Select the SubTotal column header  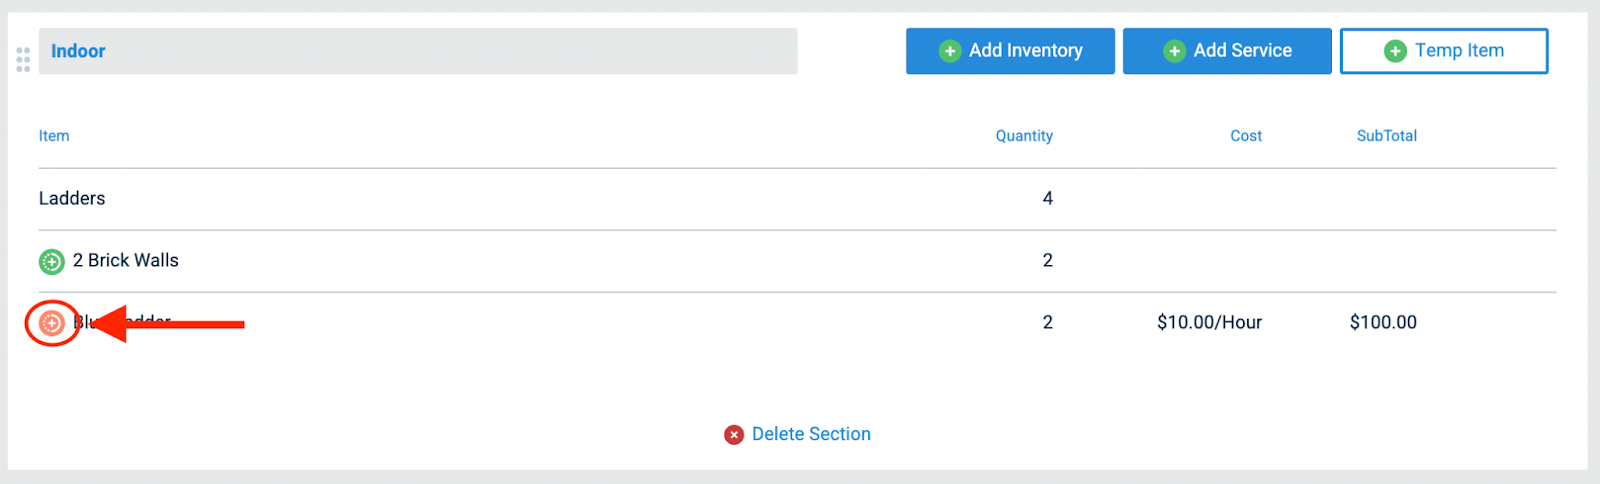pyautogui.click(x=1386, y=136)
